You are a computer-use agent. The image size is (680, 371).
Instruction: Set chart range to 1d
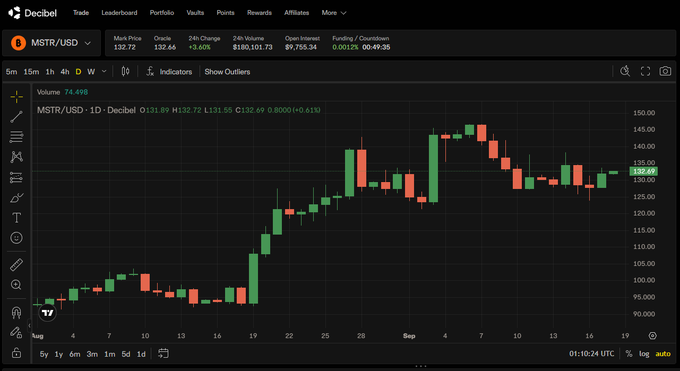tap(141, 354)
